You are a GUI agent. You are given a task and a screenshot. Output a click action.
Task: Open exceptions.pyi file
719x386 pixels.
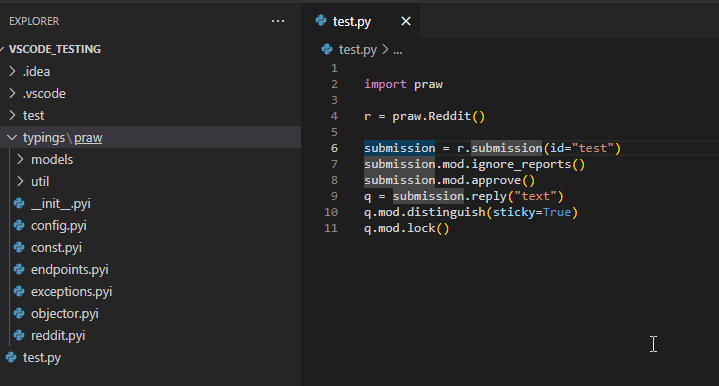pos(72,292)
